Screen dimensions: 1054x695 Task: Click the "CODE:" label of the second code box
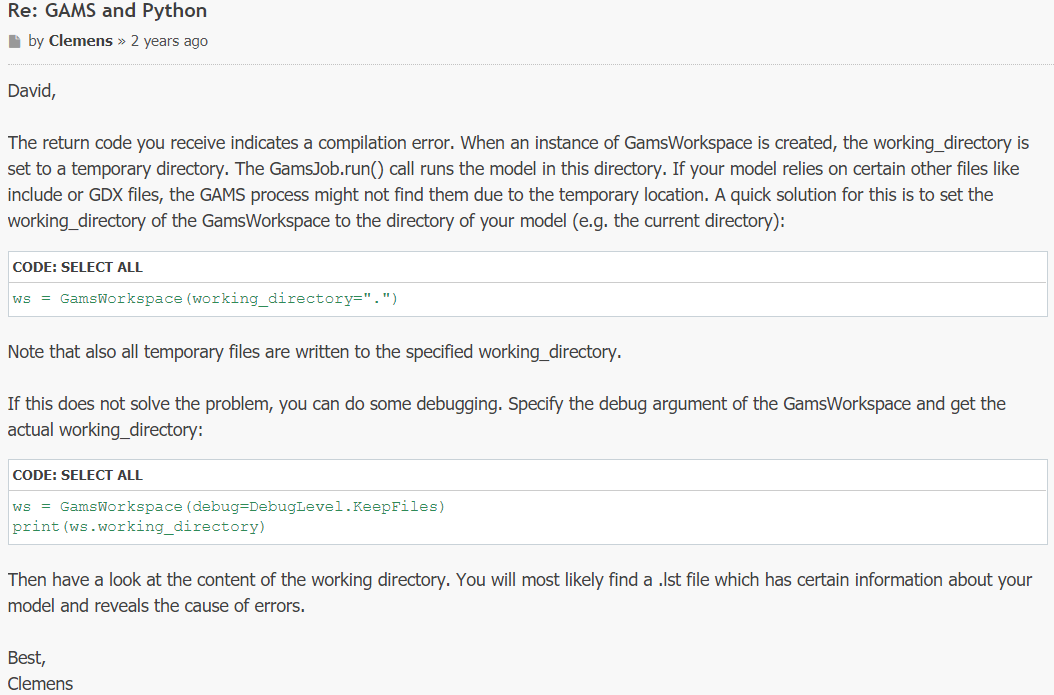[35, 475]
